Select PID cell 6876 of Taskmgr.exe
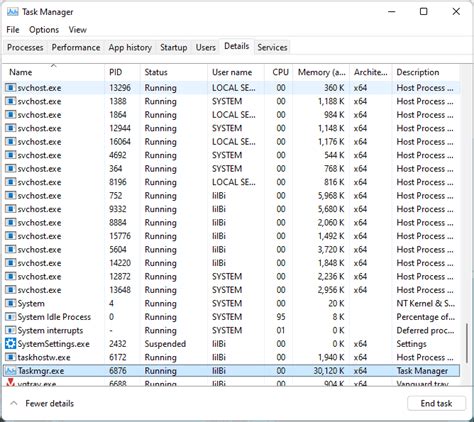Image resolution: width=474 pixels, height=422 pixels. pos(118,371)
